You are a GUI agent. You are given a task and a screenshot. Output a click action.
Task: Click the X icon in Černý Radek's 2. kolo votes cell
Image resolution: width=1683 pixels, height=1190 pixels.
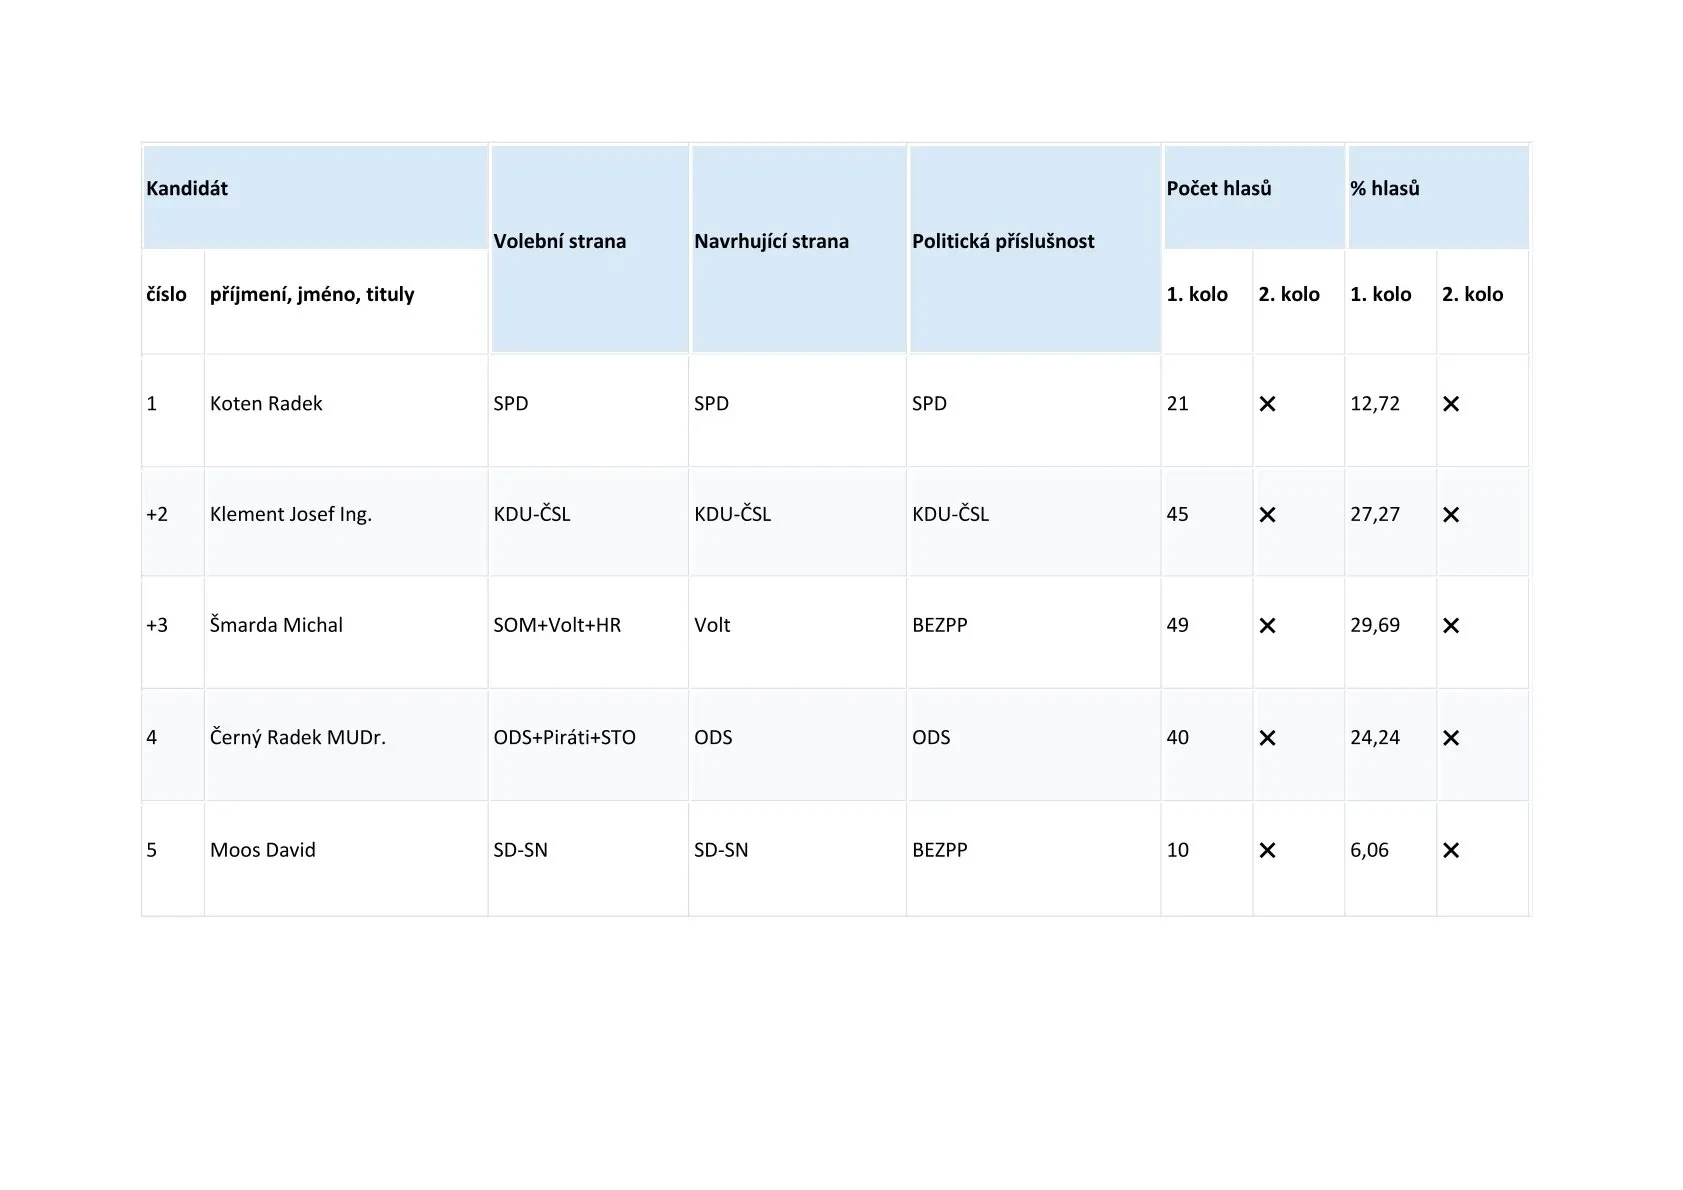tap(1267, 738)
